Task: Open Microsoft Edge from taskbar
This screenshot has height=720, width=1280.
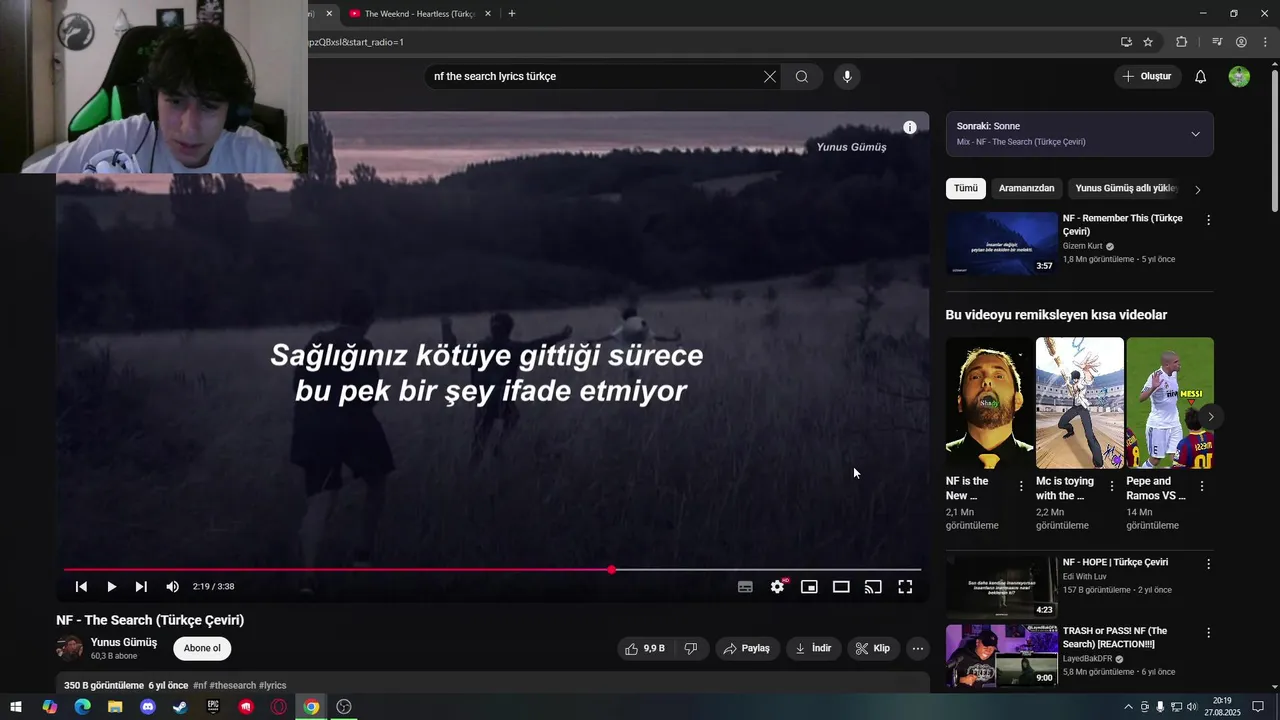Action: tap(82, 707)
